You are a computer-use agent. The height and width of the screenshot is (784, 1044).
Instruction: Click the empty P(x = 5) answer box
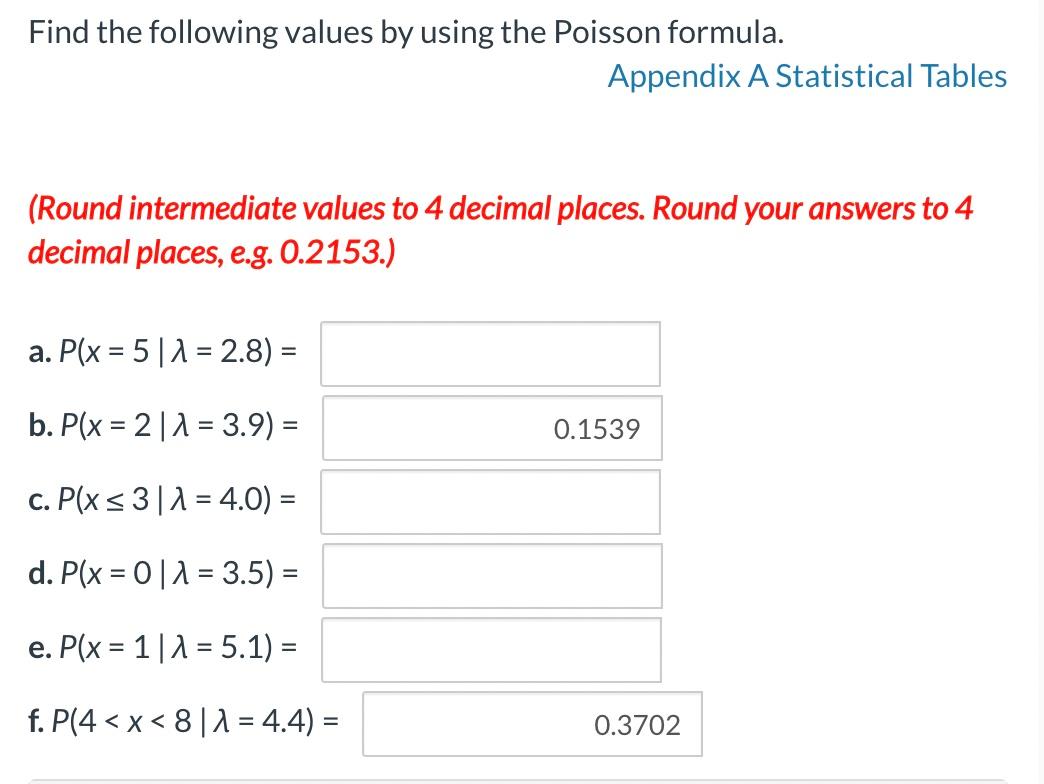click(x=490, y=353)
